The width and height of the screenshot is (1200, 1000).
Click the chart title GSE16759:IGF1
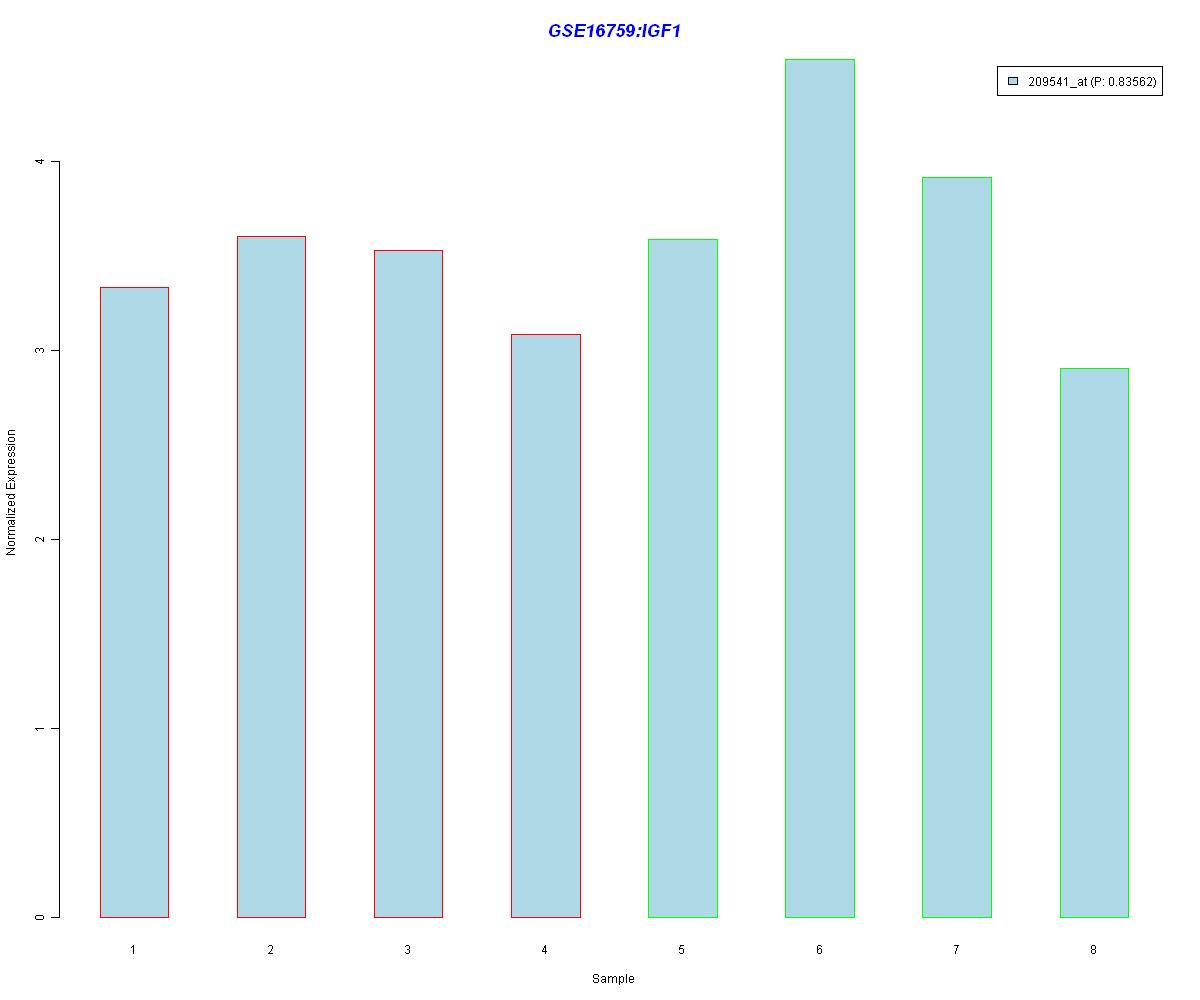pos(614,31)
